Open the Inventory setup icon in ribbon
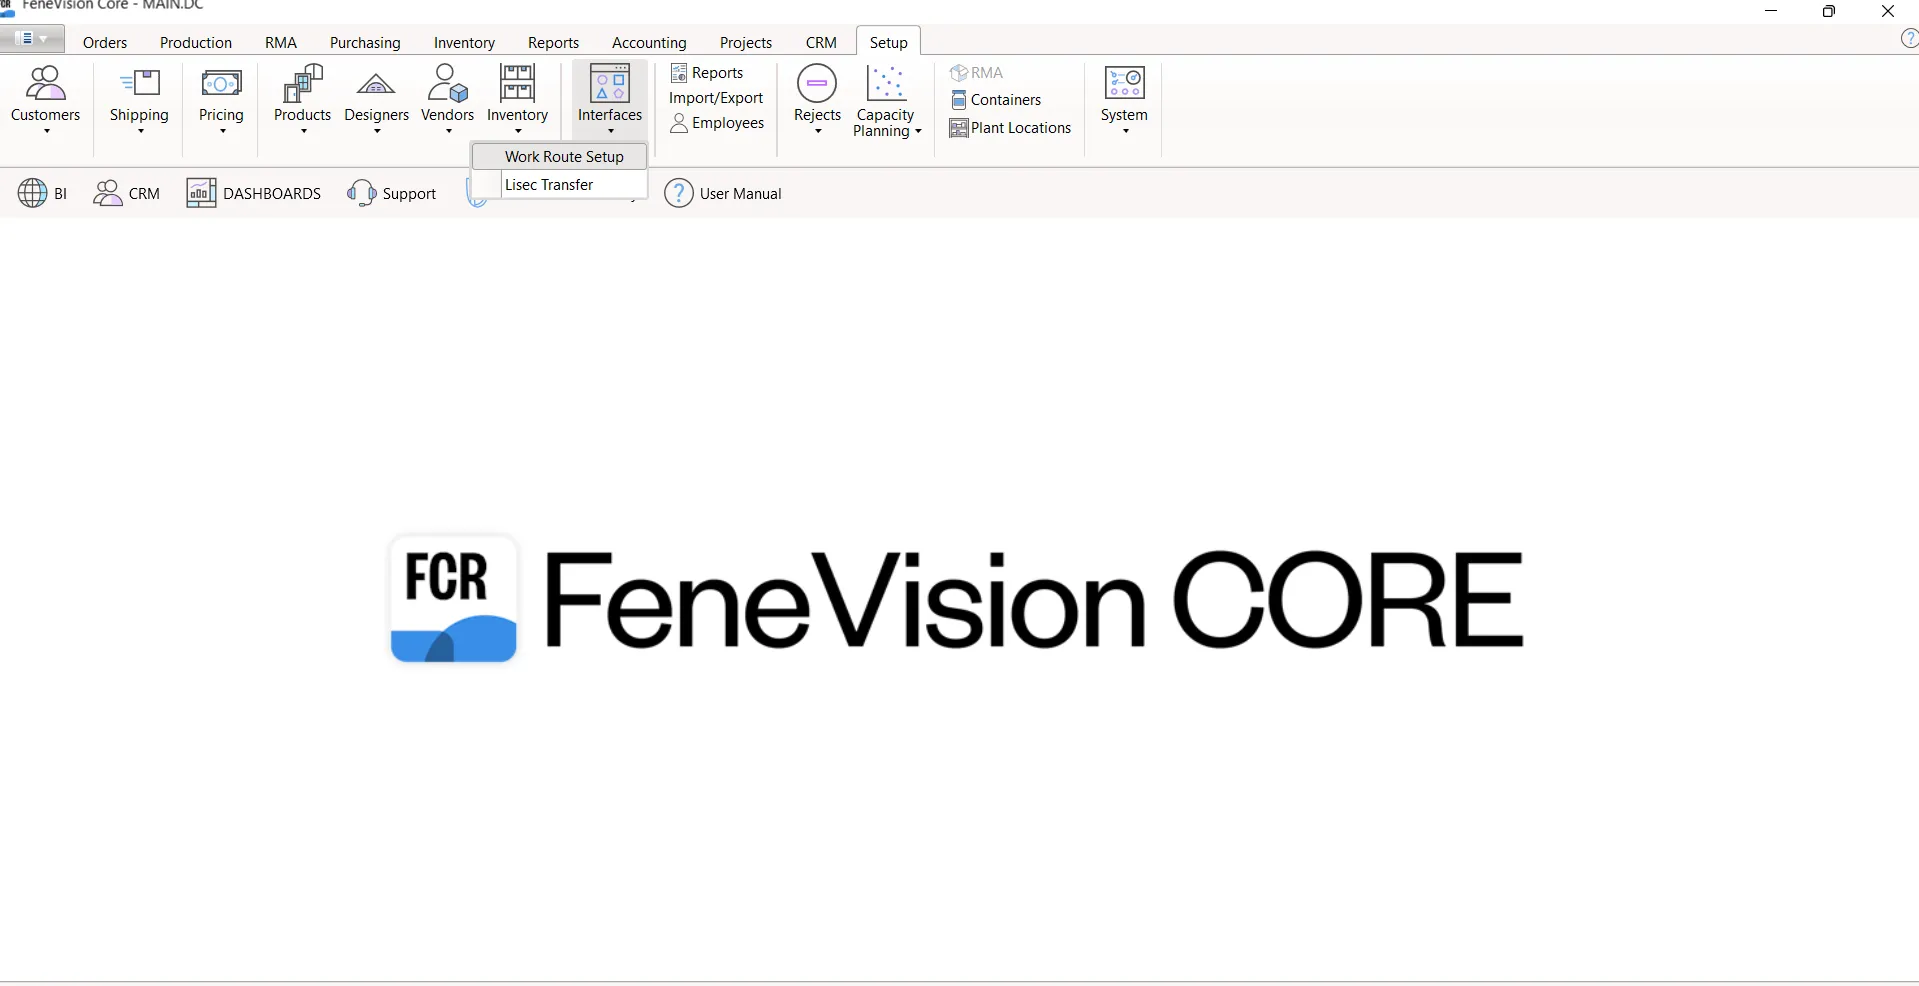 point(517,84)
